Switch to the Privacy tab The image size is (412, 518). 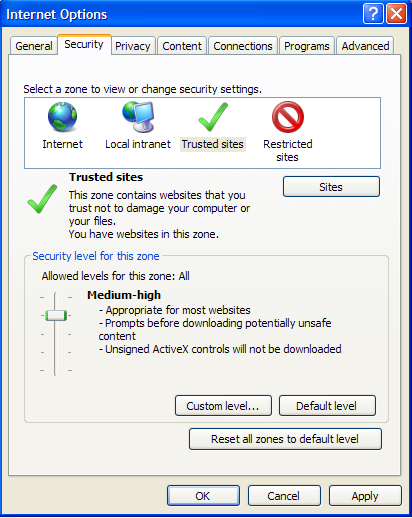(133, 46)
